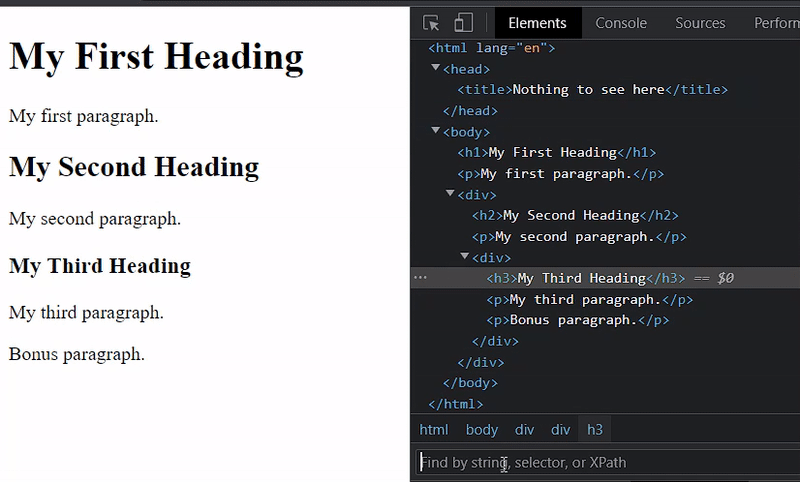Image resolution: width=800 pixels, height=482 pixels.
Task: Click the page's My First Heading text
Action: 156,57
